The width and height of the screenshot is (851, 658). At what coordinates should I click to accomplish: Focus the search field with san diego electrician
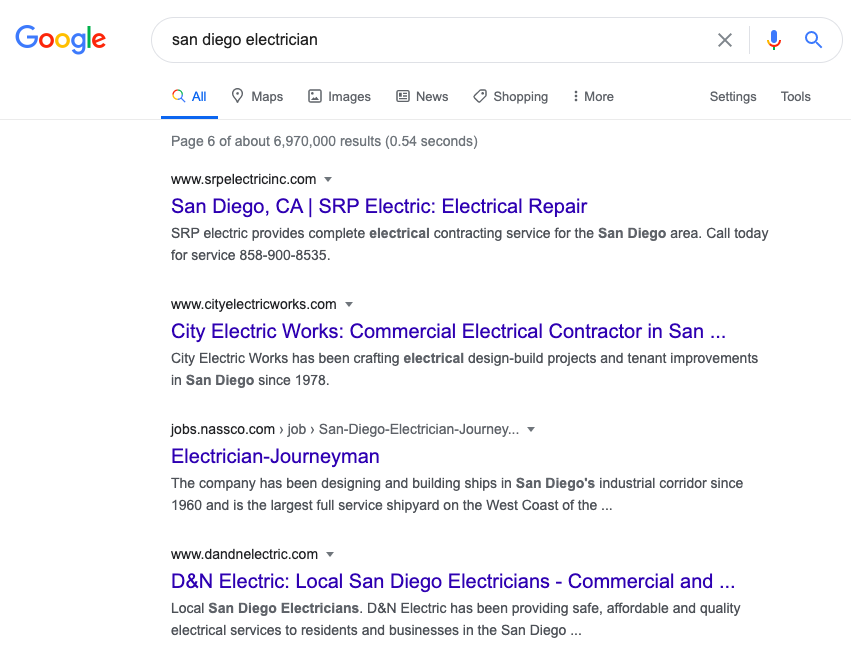tap(434, 40)
